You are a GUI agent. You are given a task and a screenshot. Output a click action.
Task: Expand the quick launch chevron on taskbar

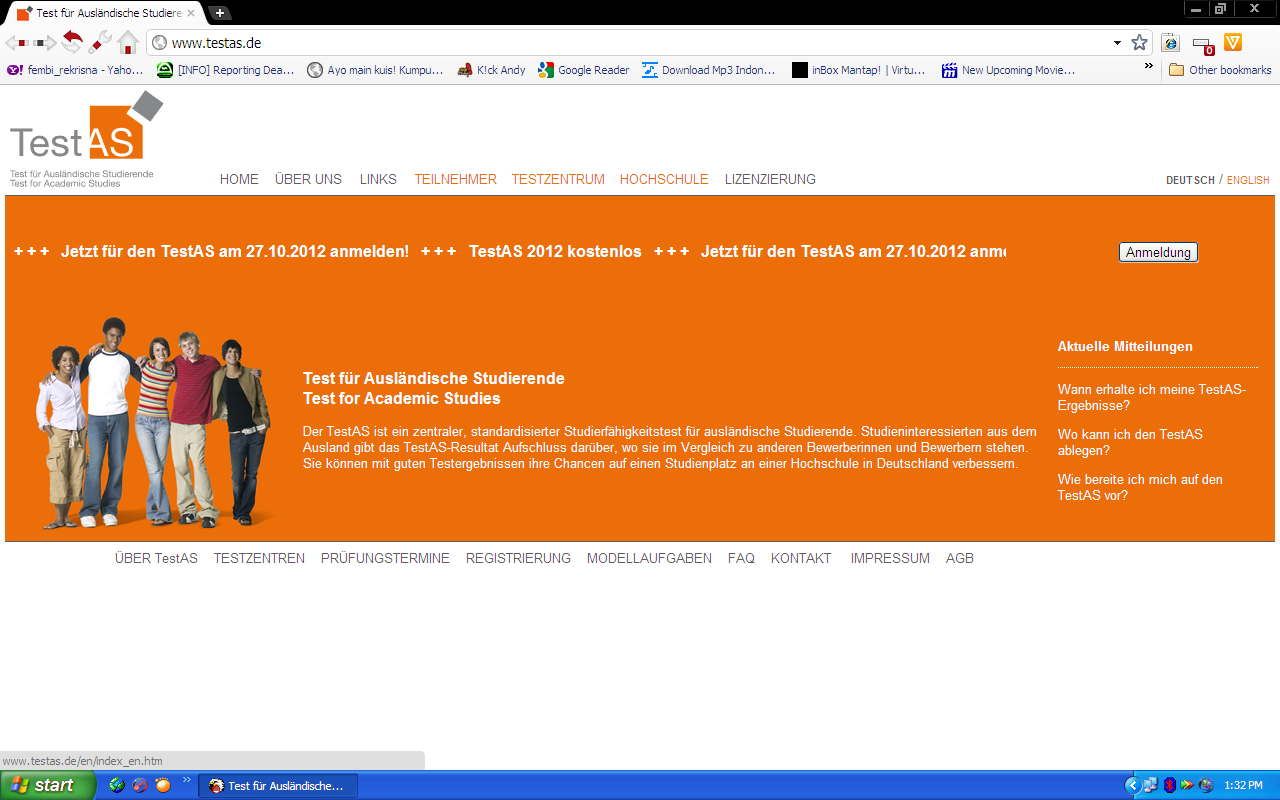(x=186, y=782)
